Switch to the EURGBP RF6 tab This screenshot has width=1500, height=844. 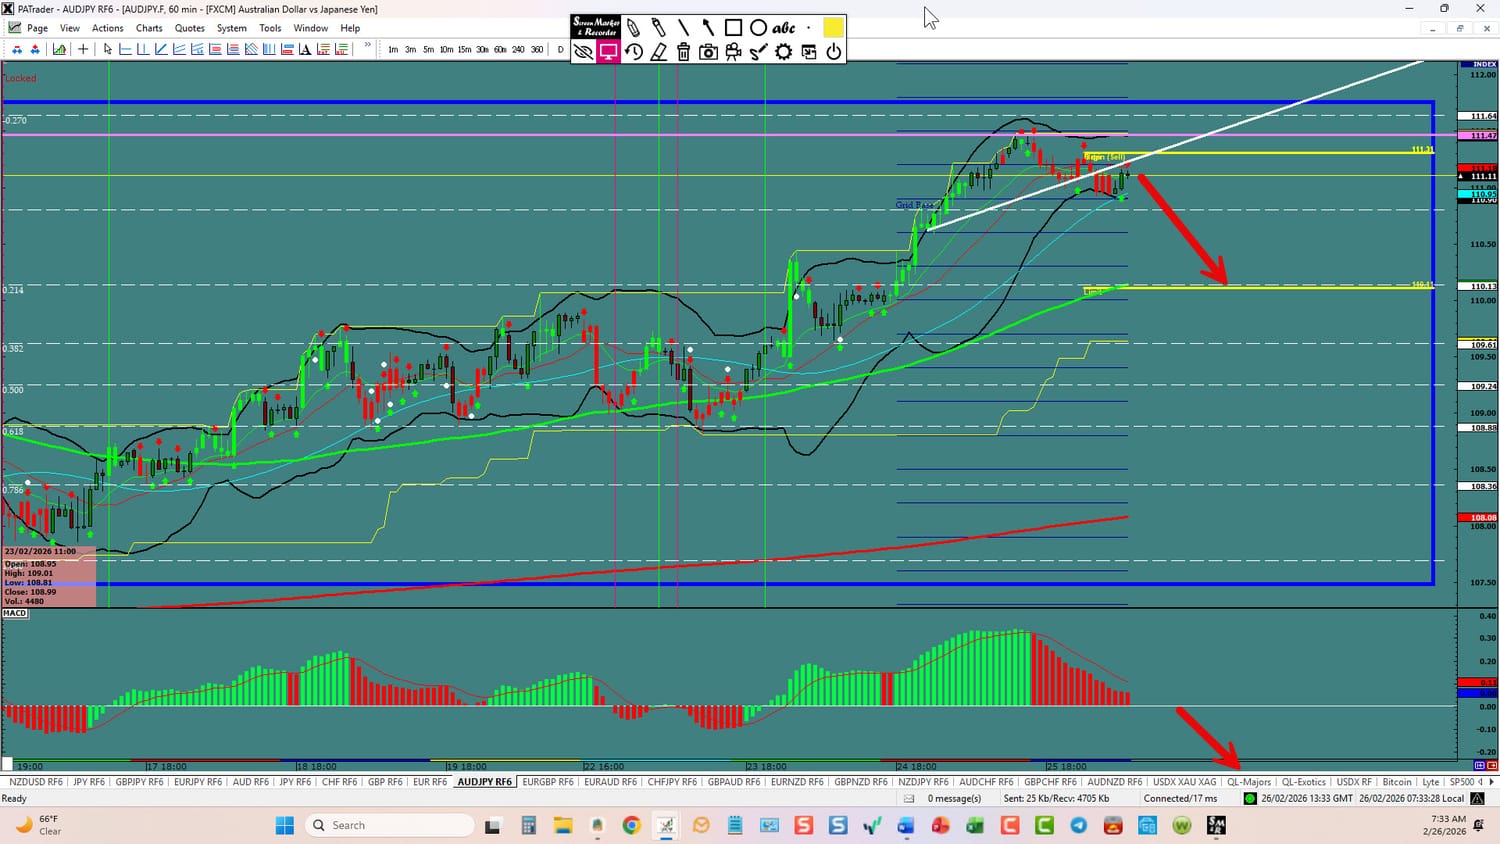tap(548, 782)
